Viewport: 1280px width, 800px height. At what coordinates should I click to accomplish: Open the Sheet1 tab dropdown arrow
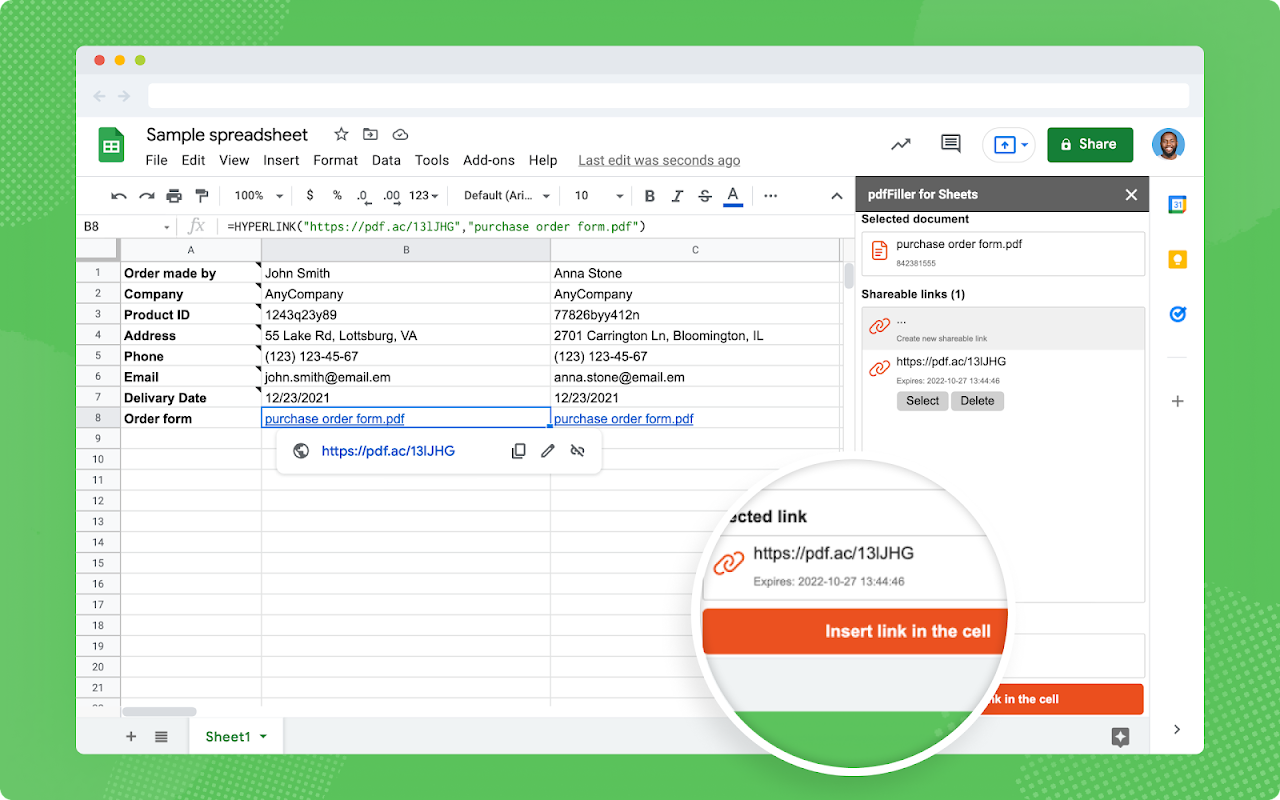coord(263,737)
